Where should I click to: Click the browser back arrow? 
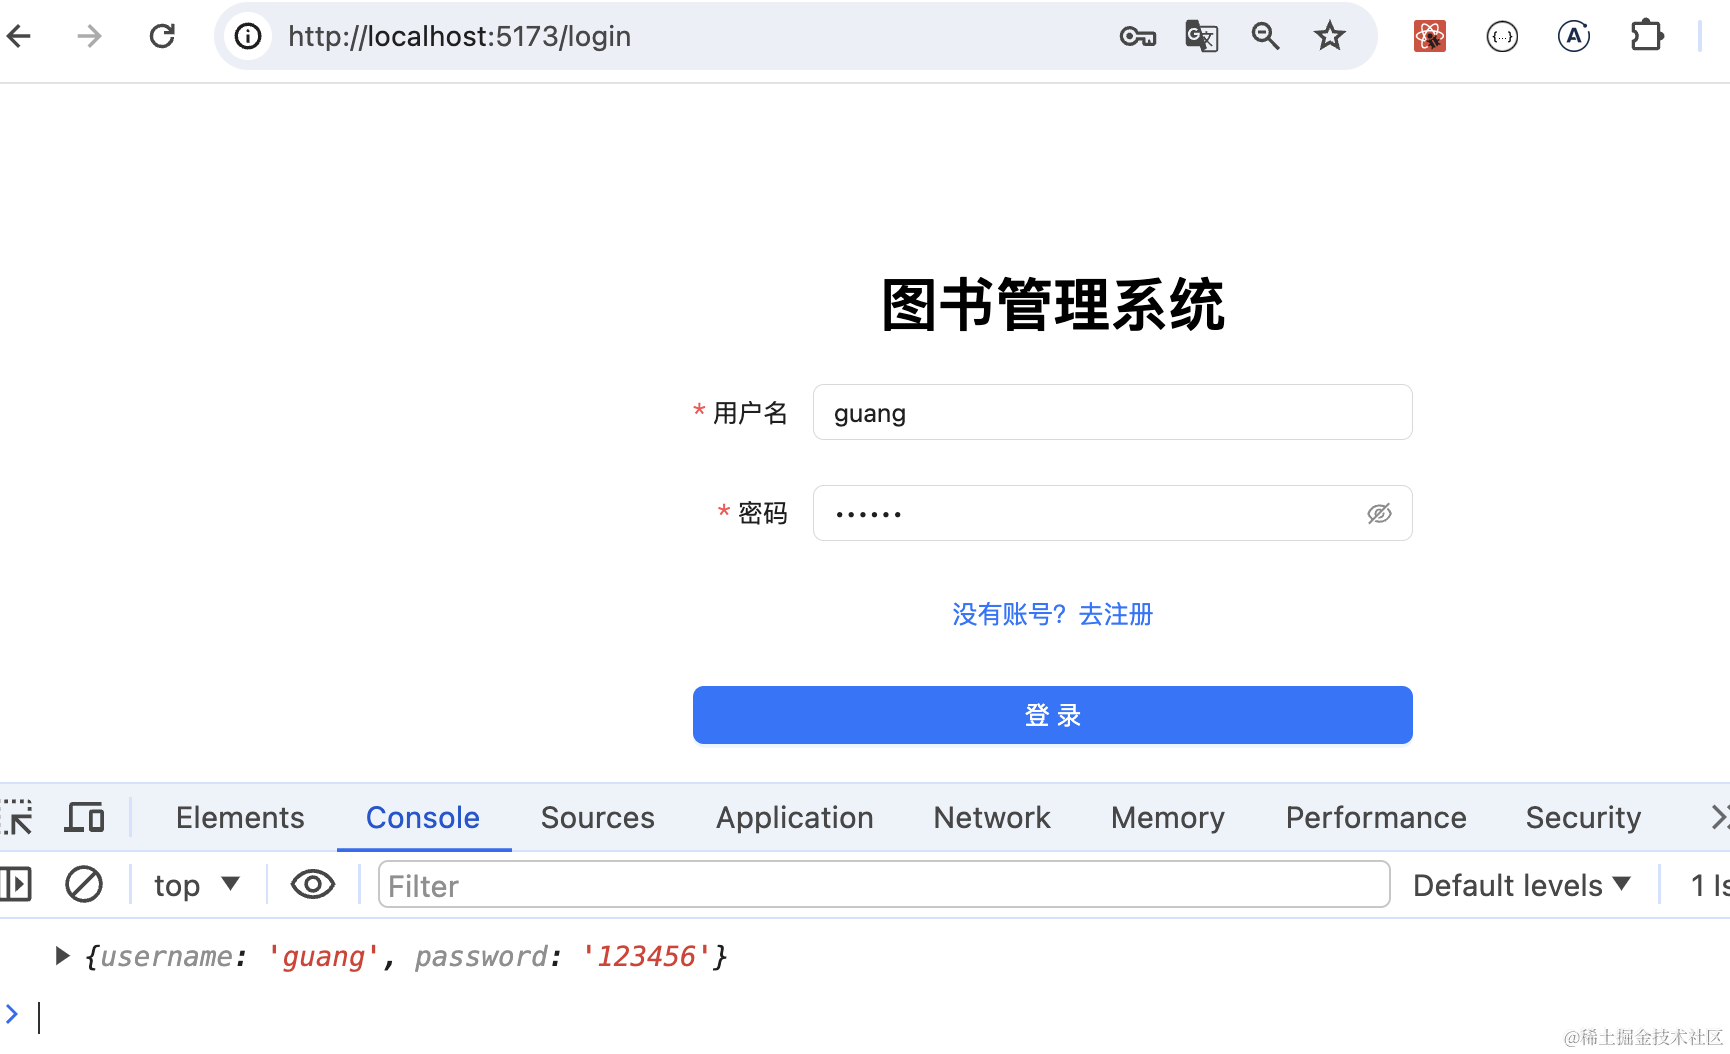point(20,37)
